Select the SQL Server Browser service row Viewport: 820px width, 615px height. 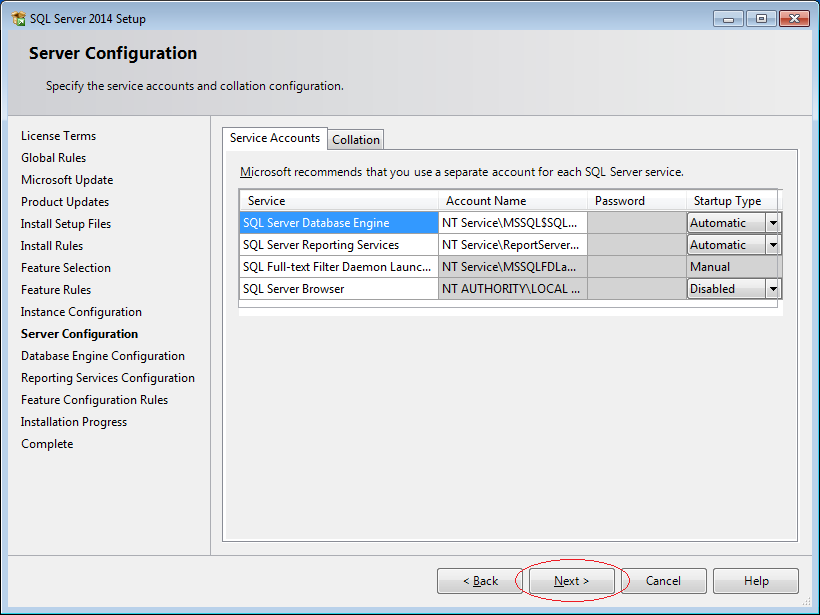click(x=339, y=289)
